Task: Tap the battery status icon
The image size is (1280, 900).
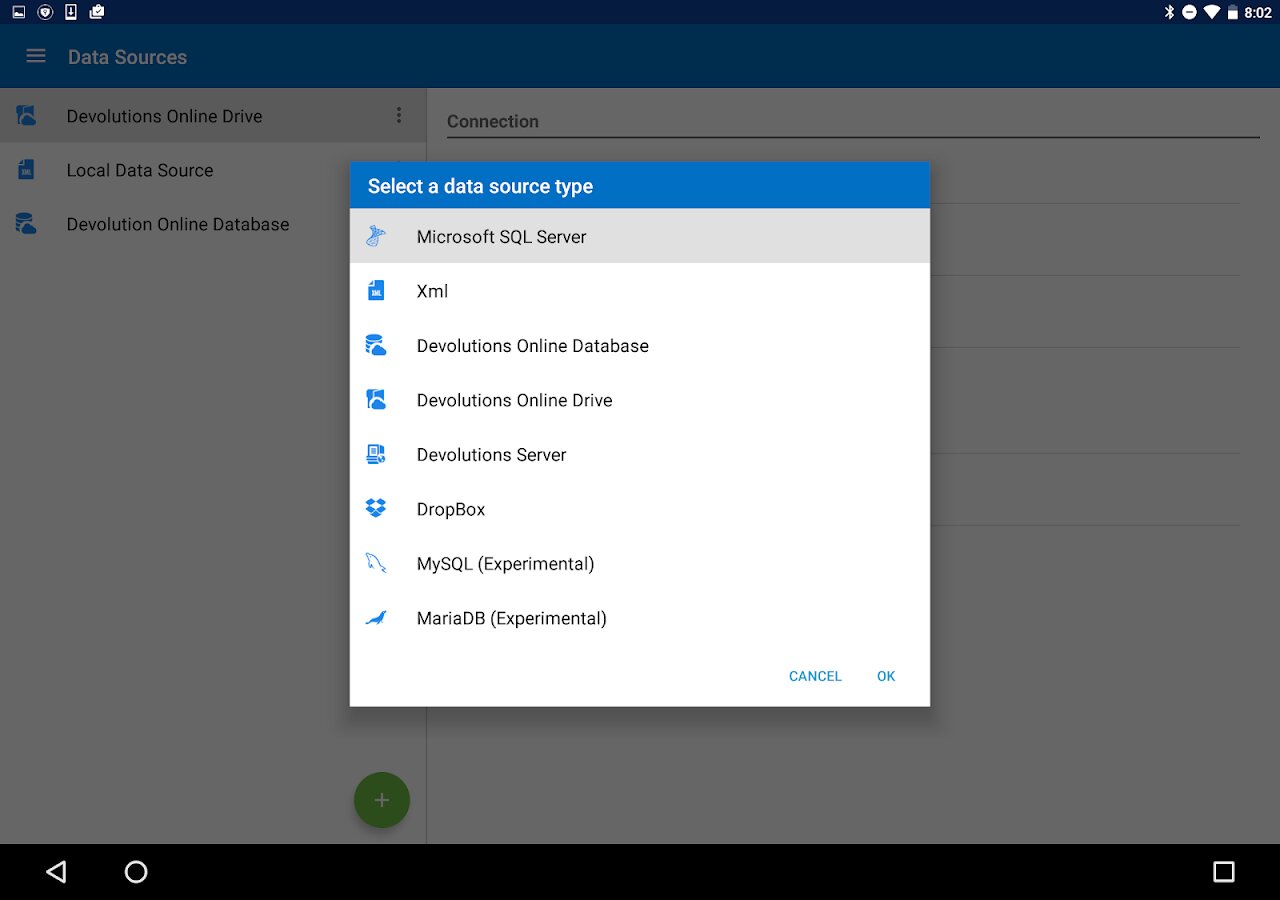Action: click(1232, 12)
